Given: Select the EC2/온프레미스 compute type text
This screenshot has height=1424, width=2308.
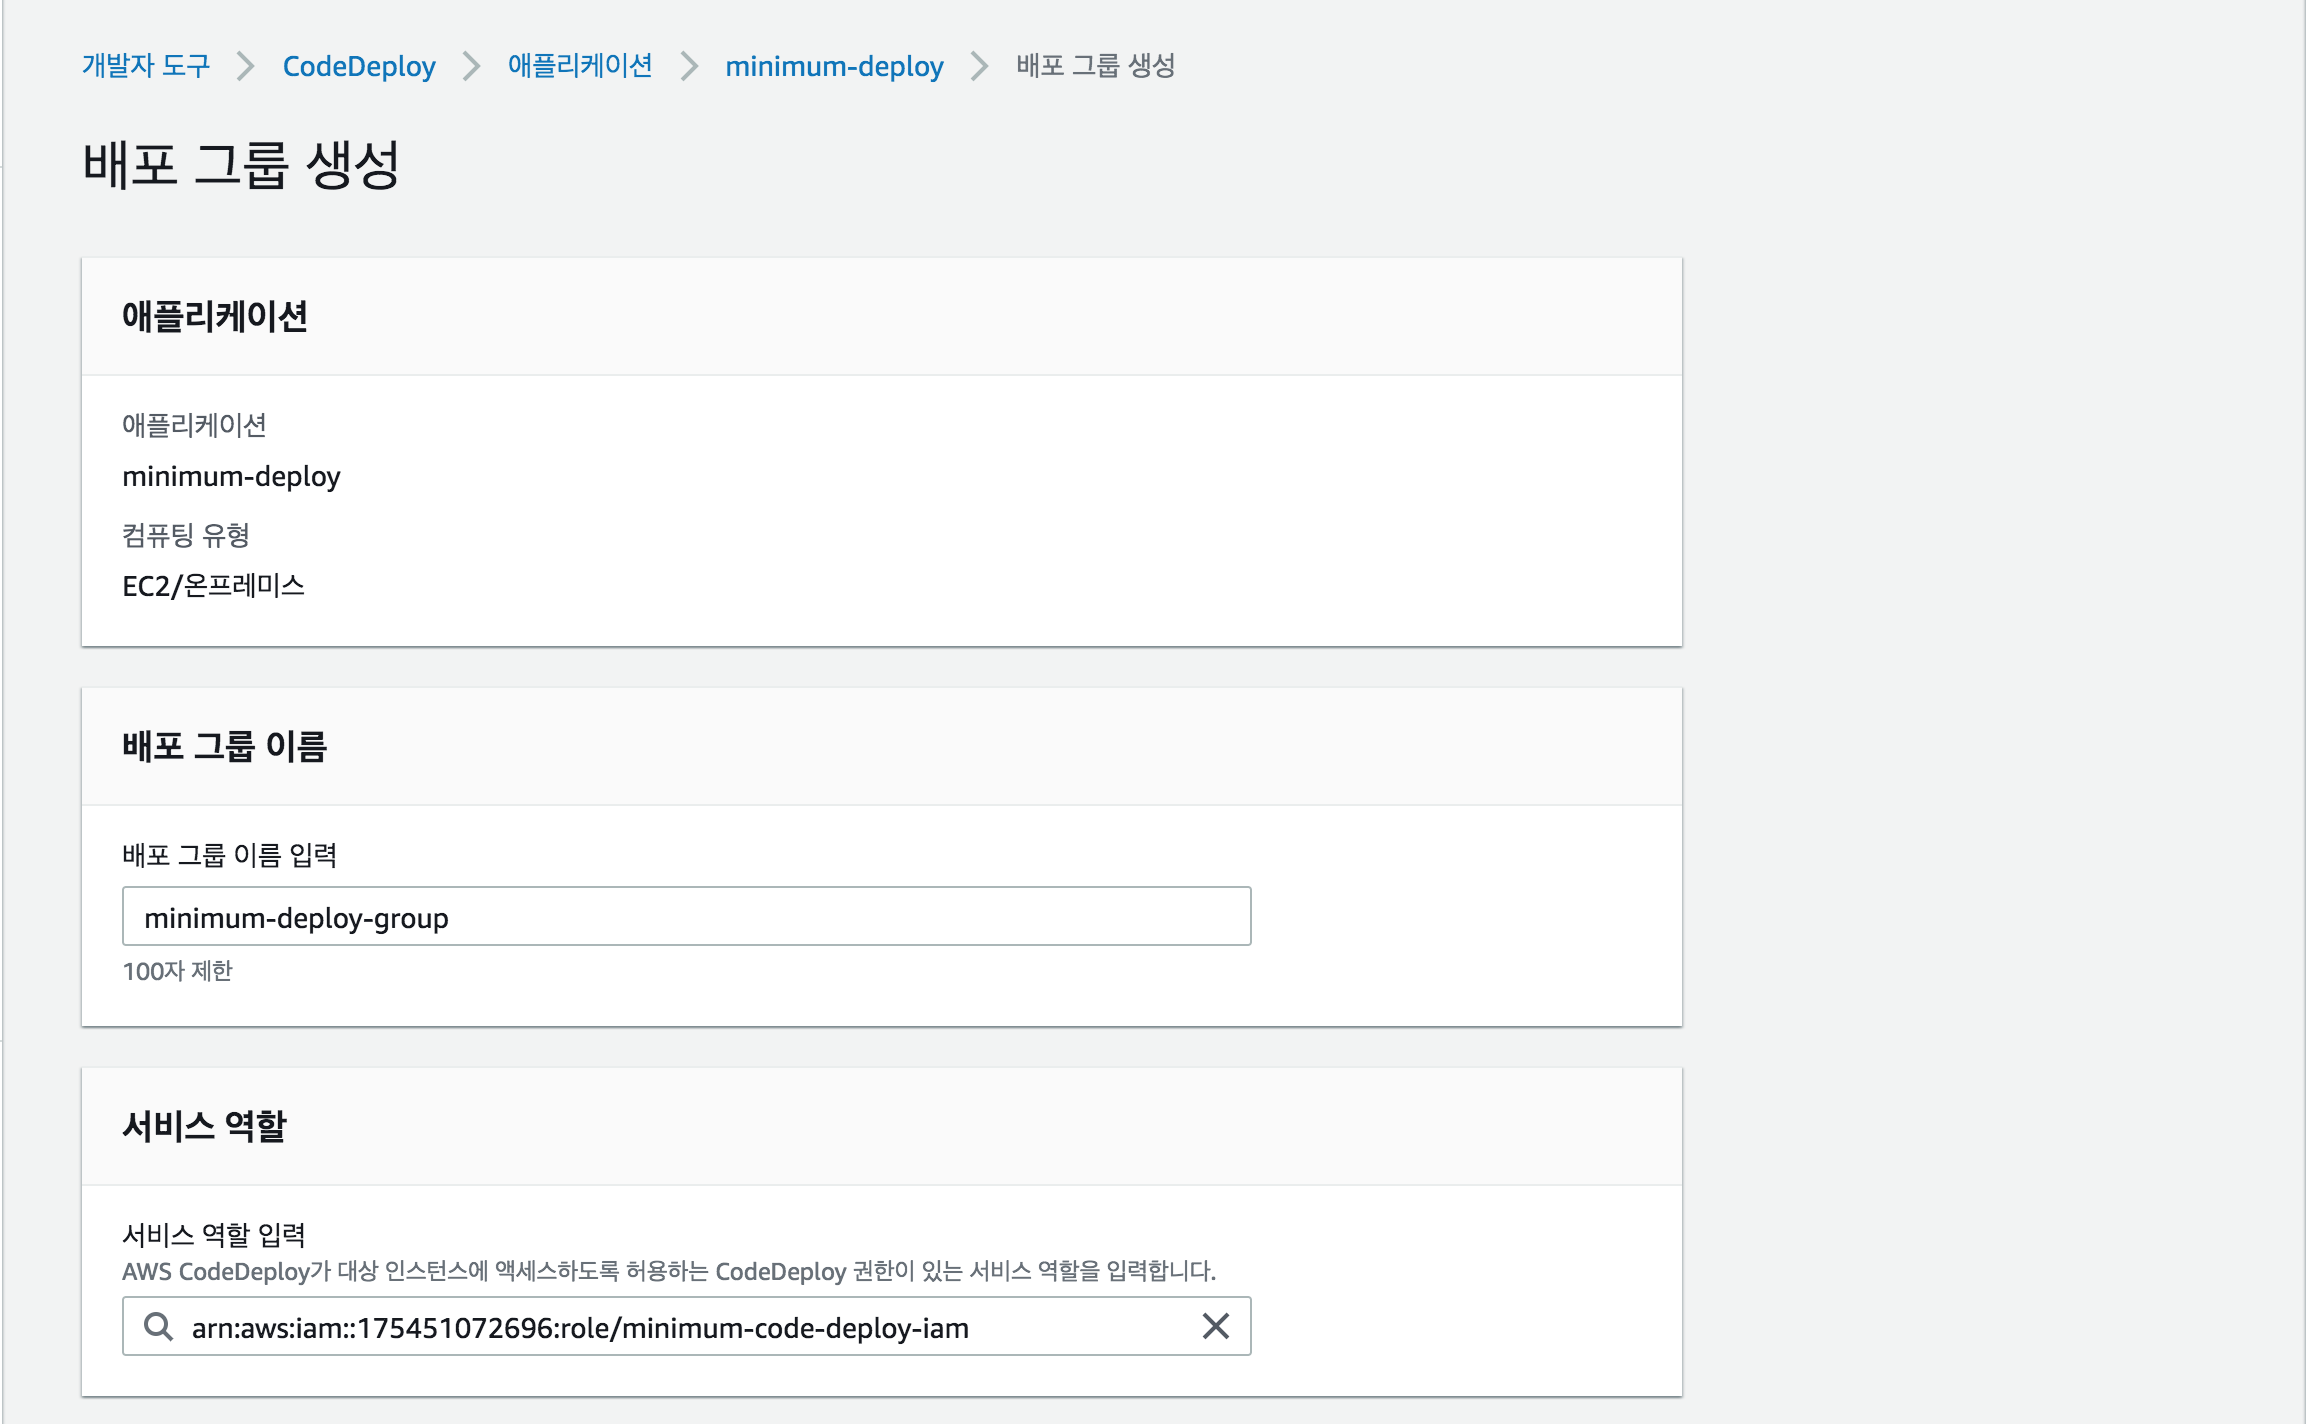Looking at the screenshot, I should click(x=213, y=586).
